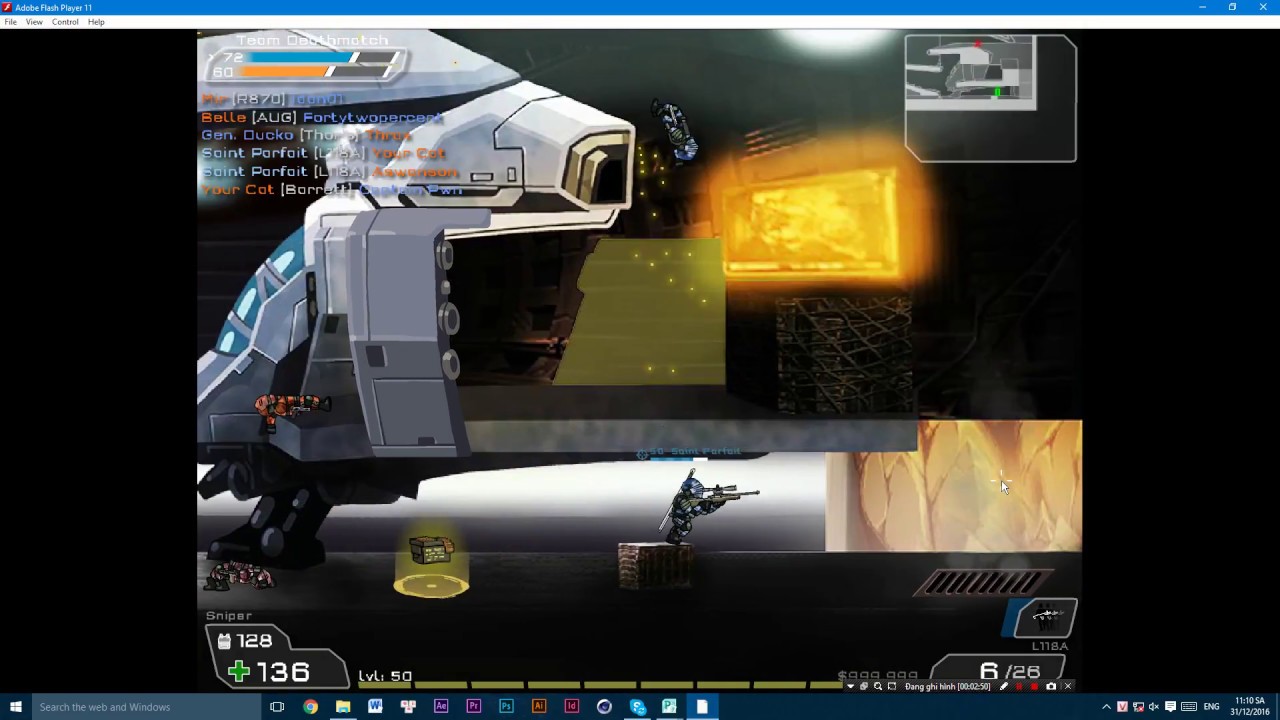Open Microsoft Word from the taskbar
Image resolution: width=1280 pixels, height=720 pixels.
(375, 707)
